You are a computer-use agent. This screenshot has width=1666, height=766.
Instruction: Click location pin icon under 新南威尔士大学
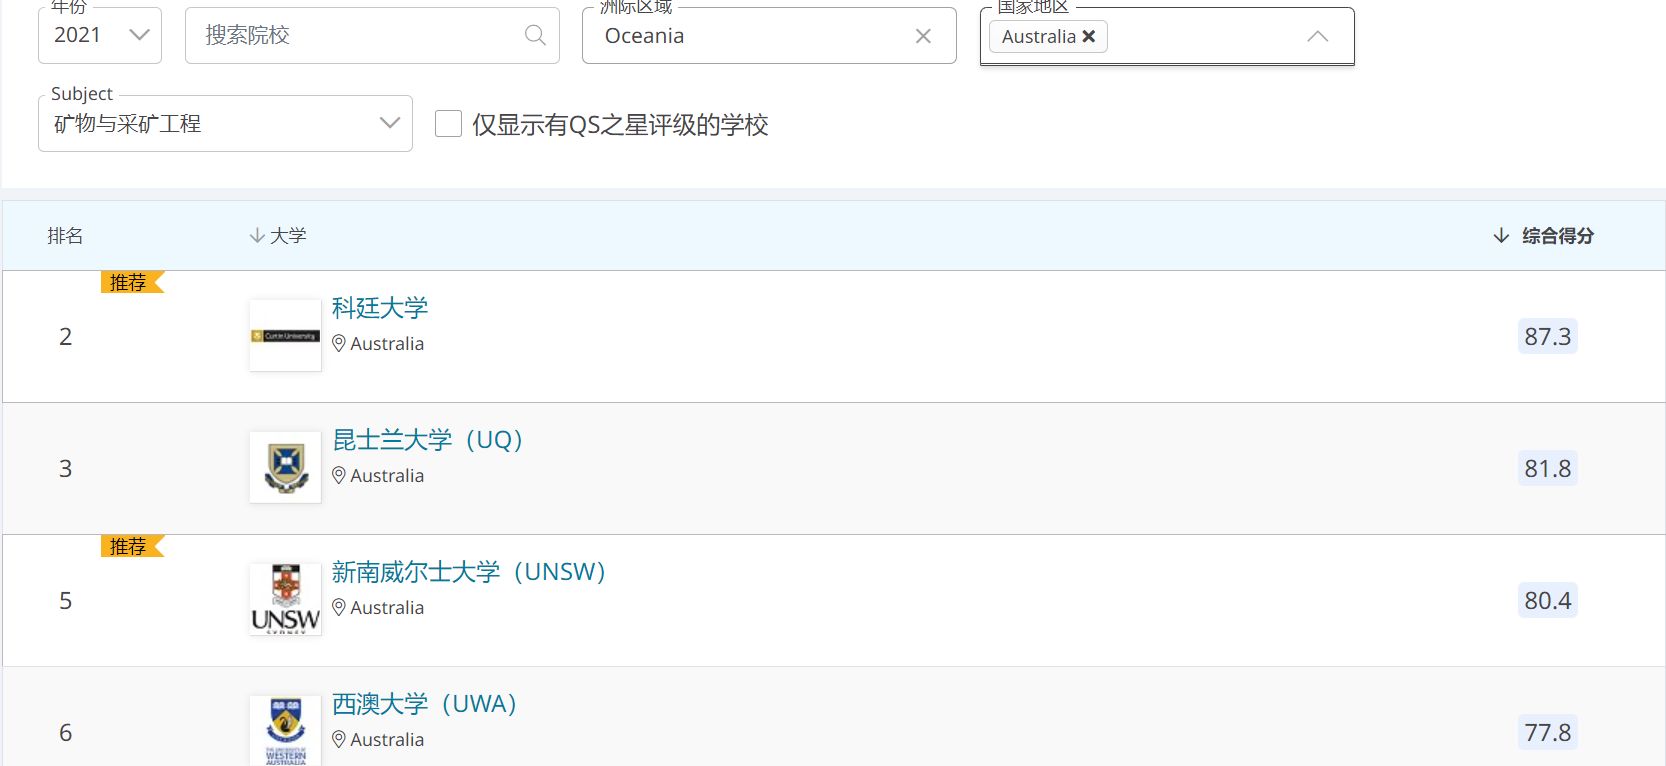pyautogui.click(x=339, y=607)
